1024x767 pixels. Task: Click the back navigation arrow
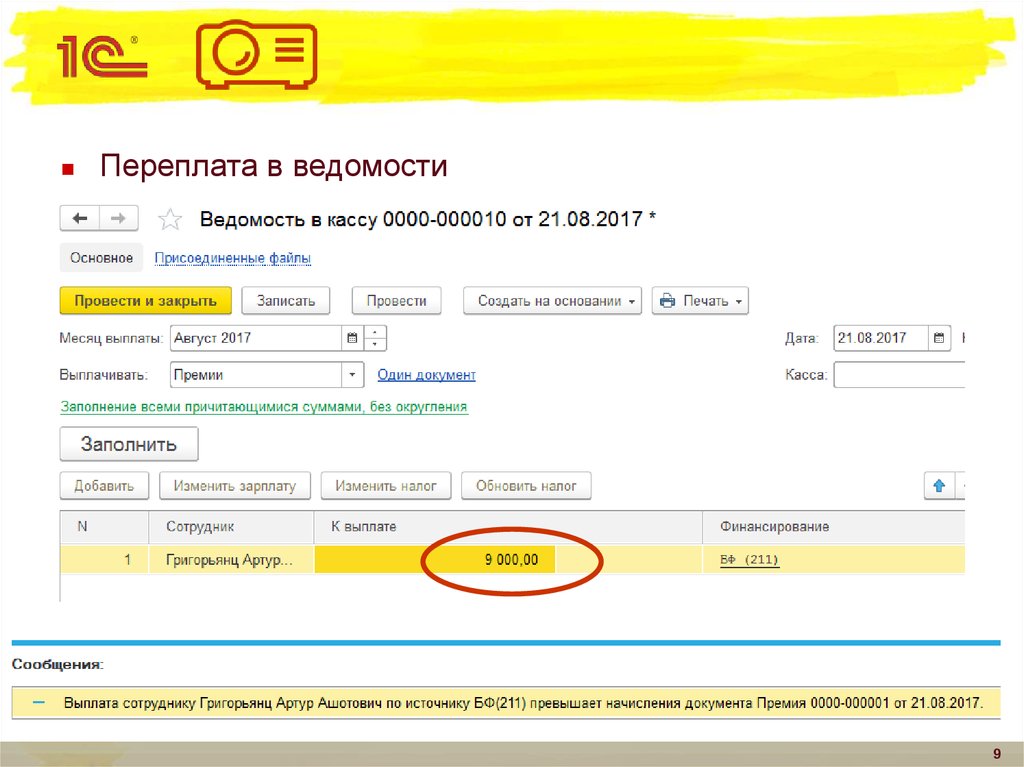pyautogui.click(x=80, y=219)
